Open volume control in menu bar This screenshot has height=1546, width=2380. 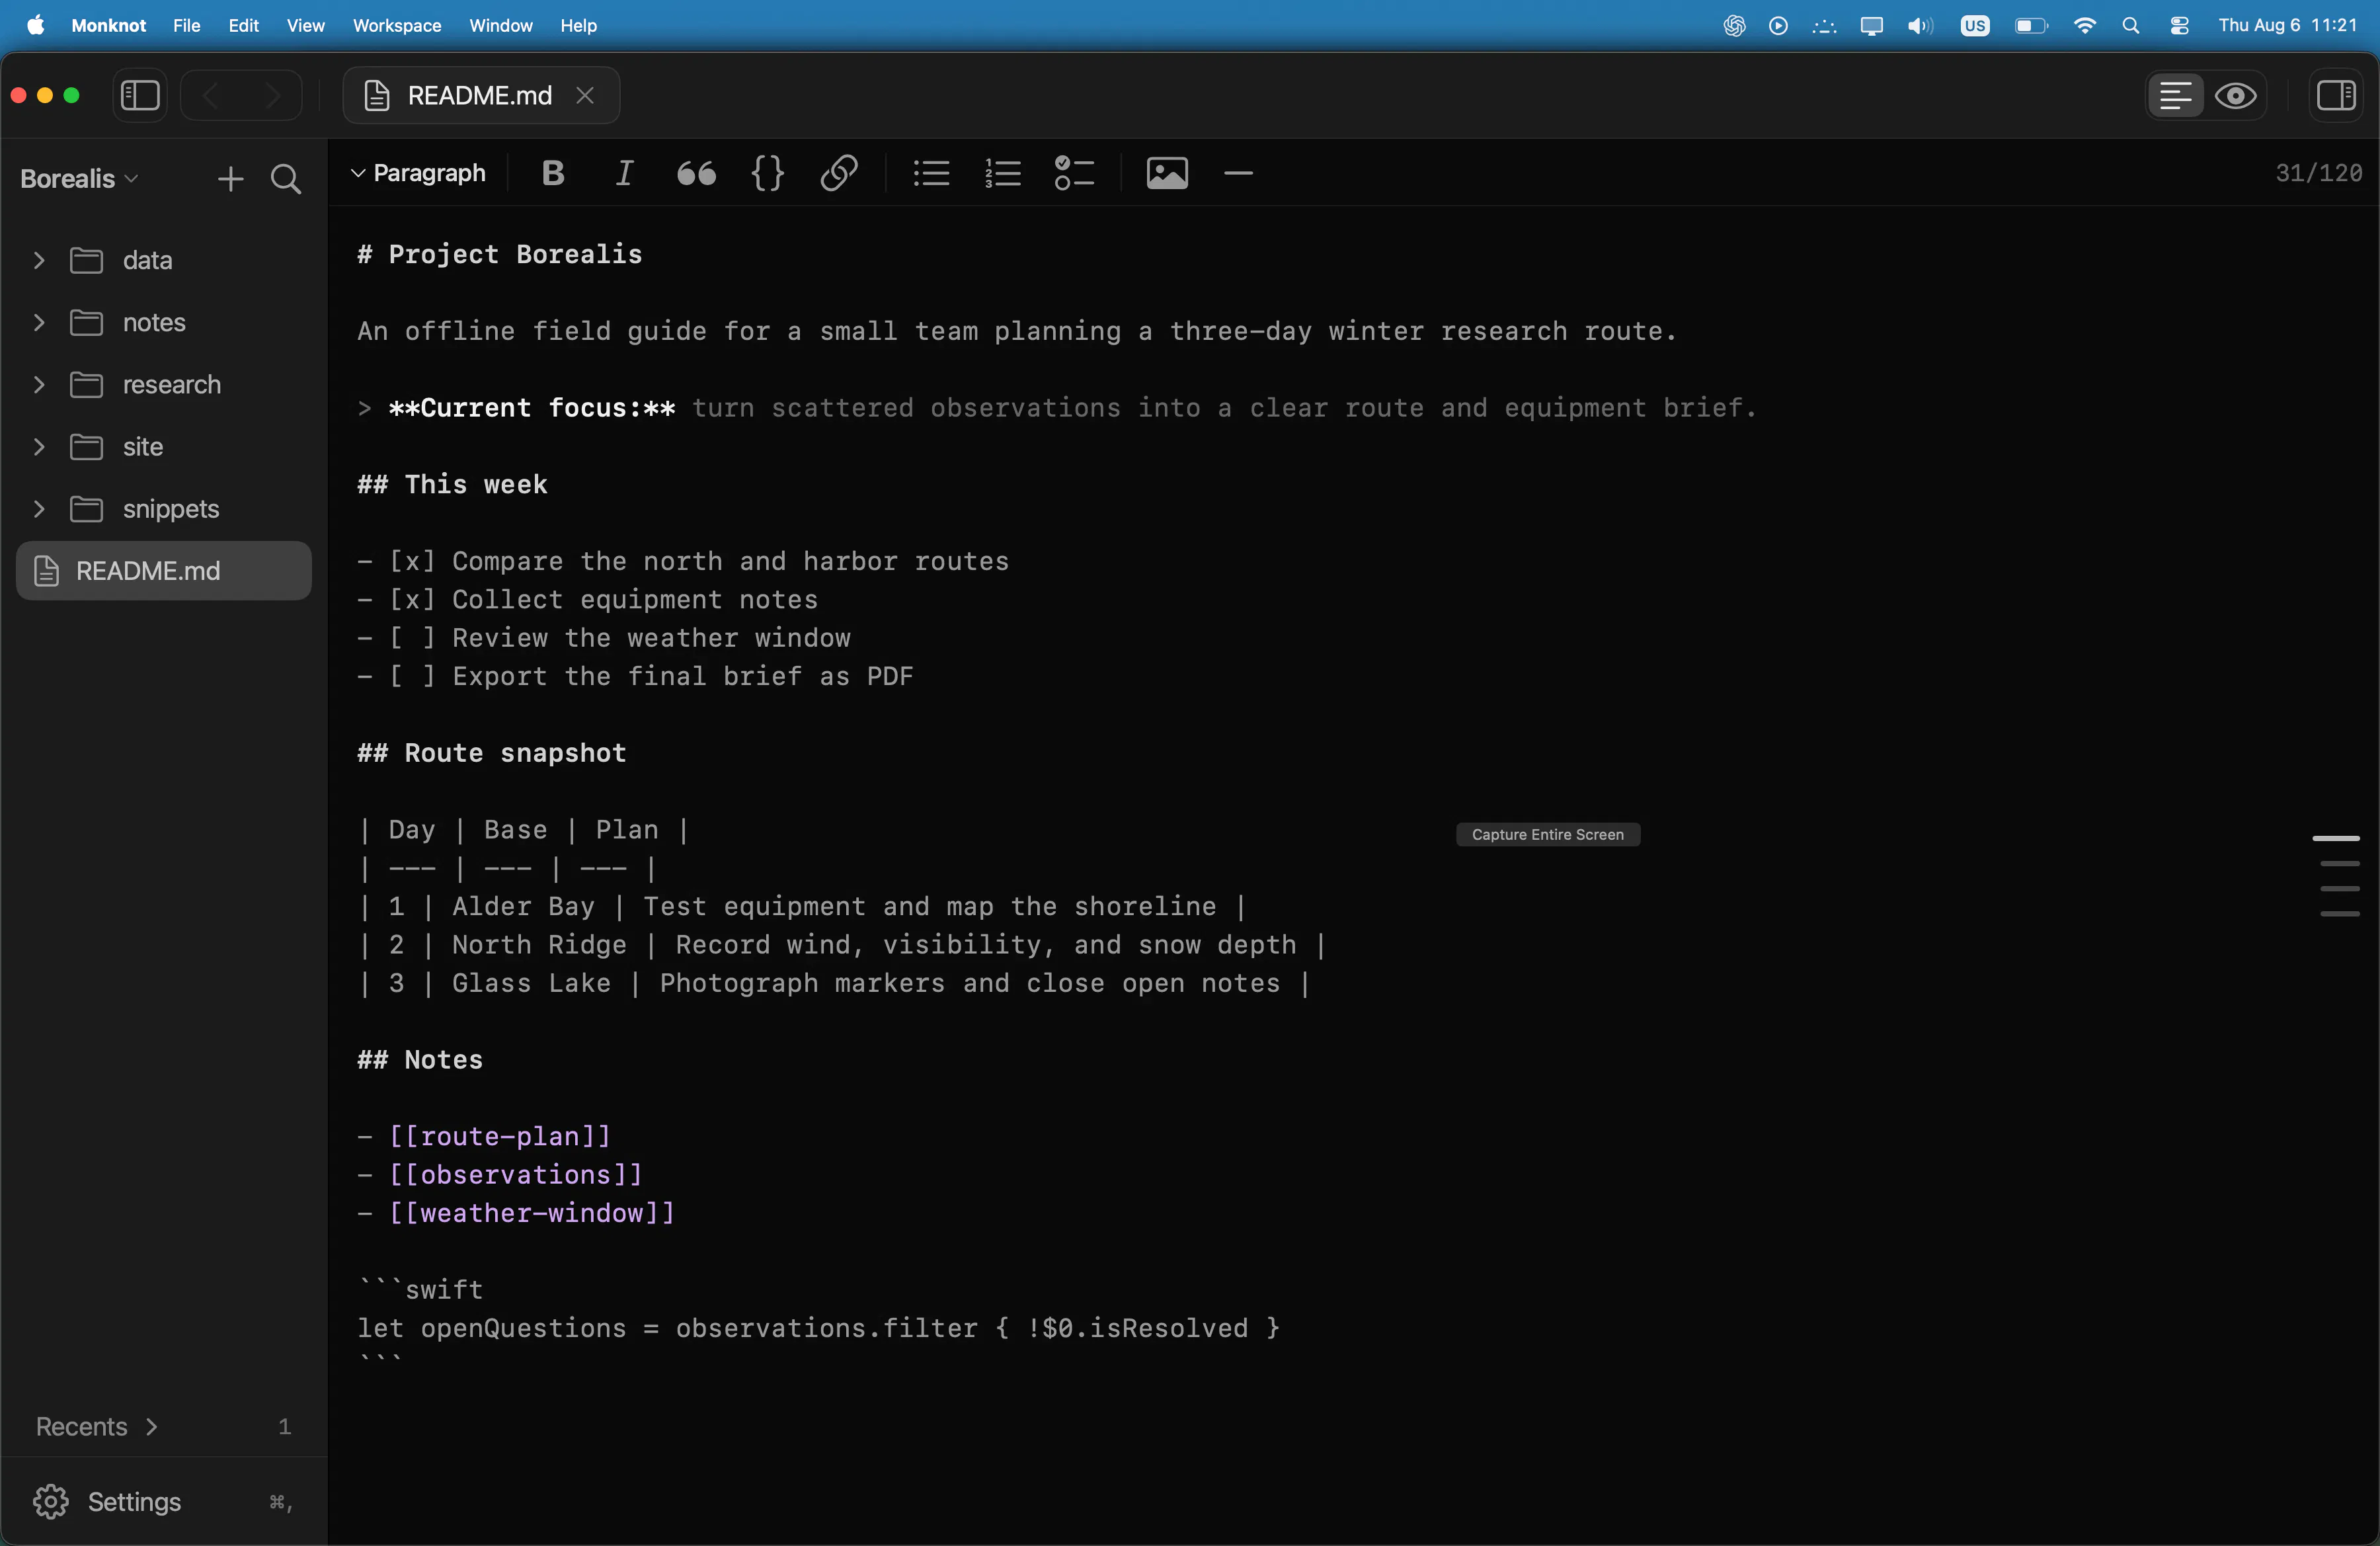[1919, 26]
